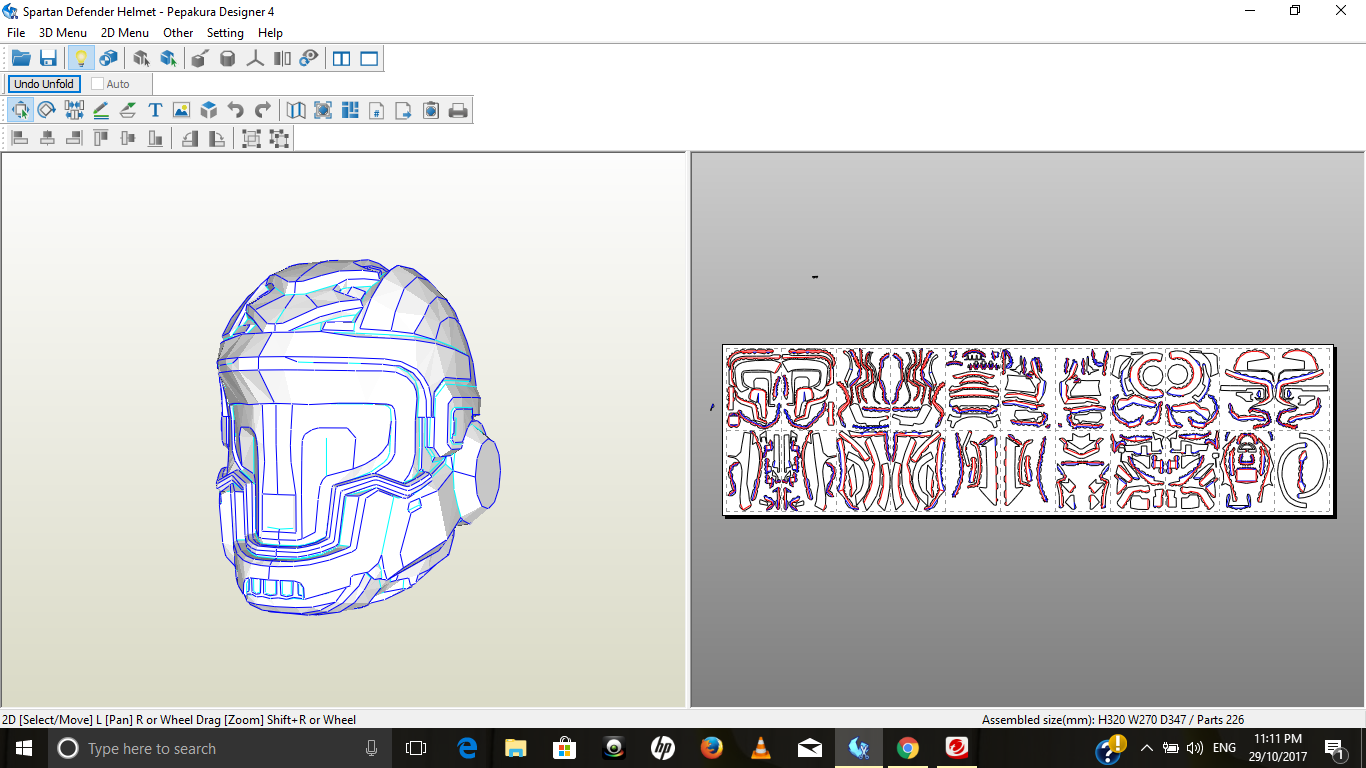Open Google Chrome from the taskbar

[908, 748]
